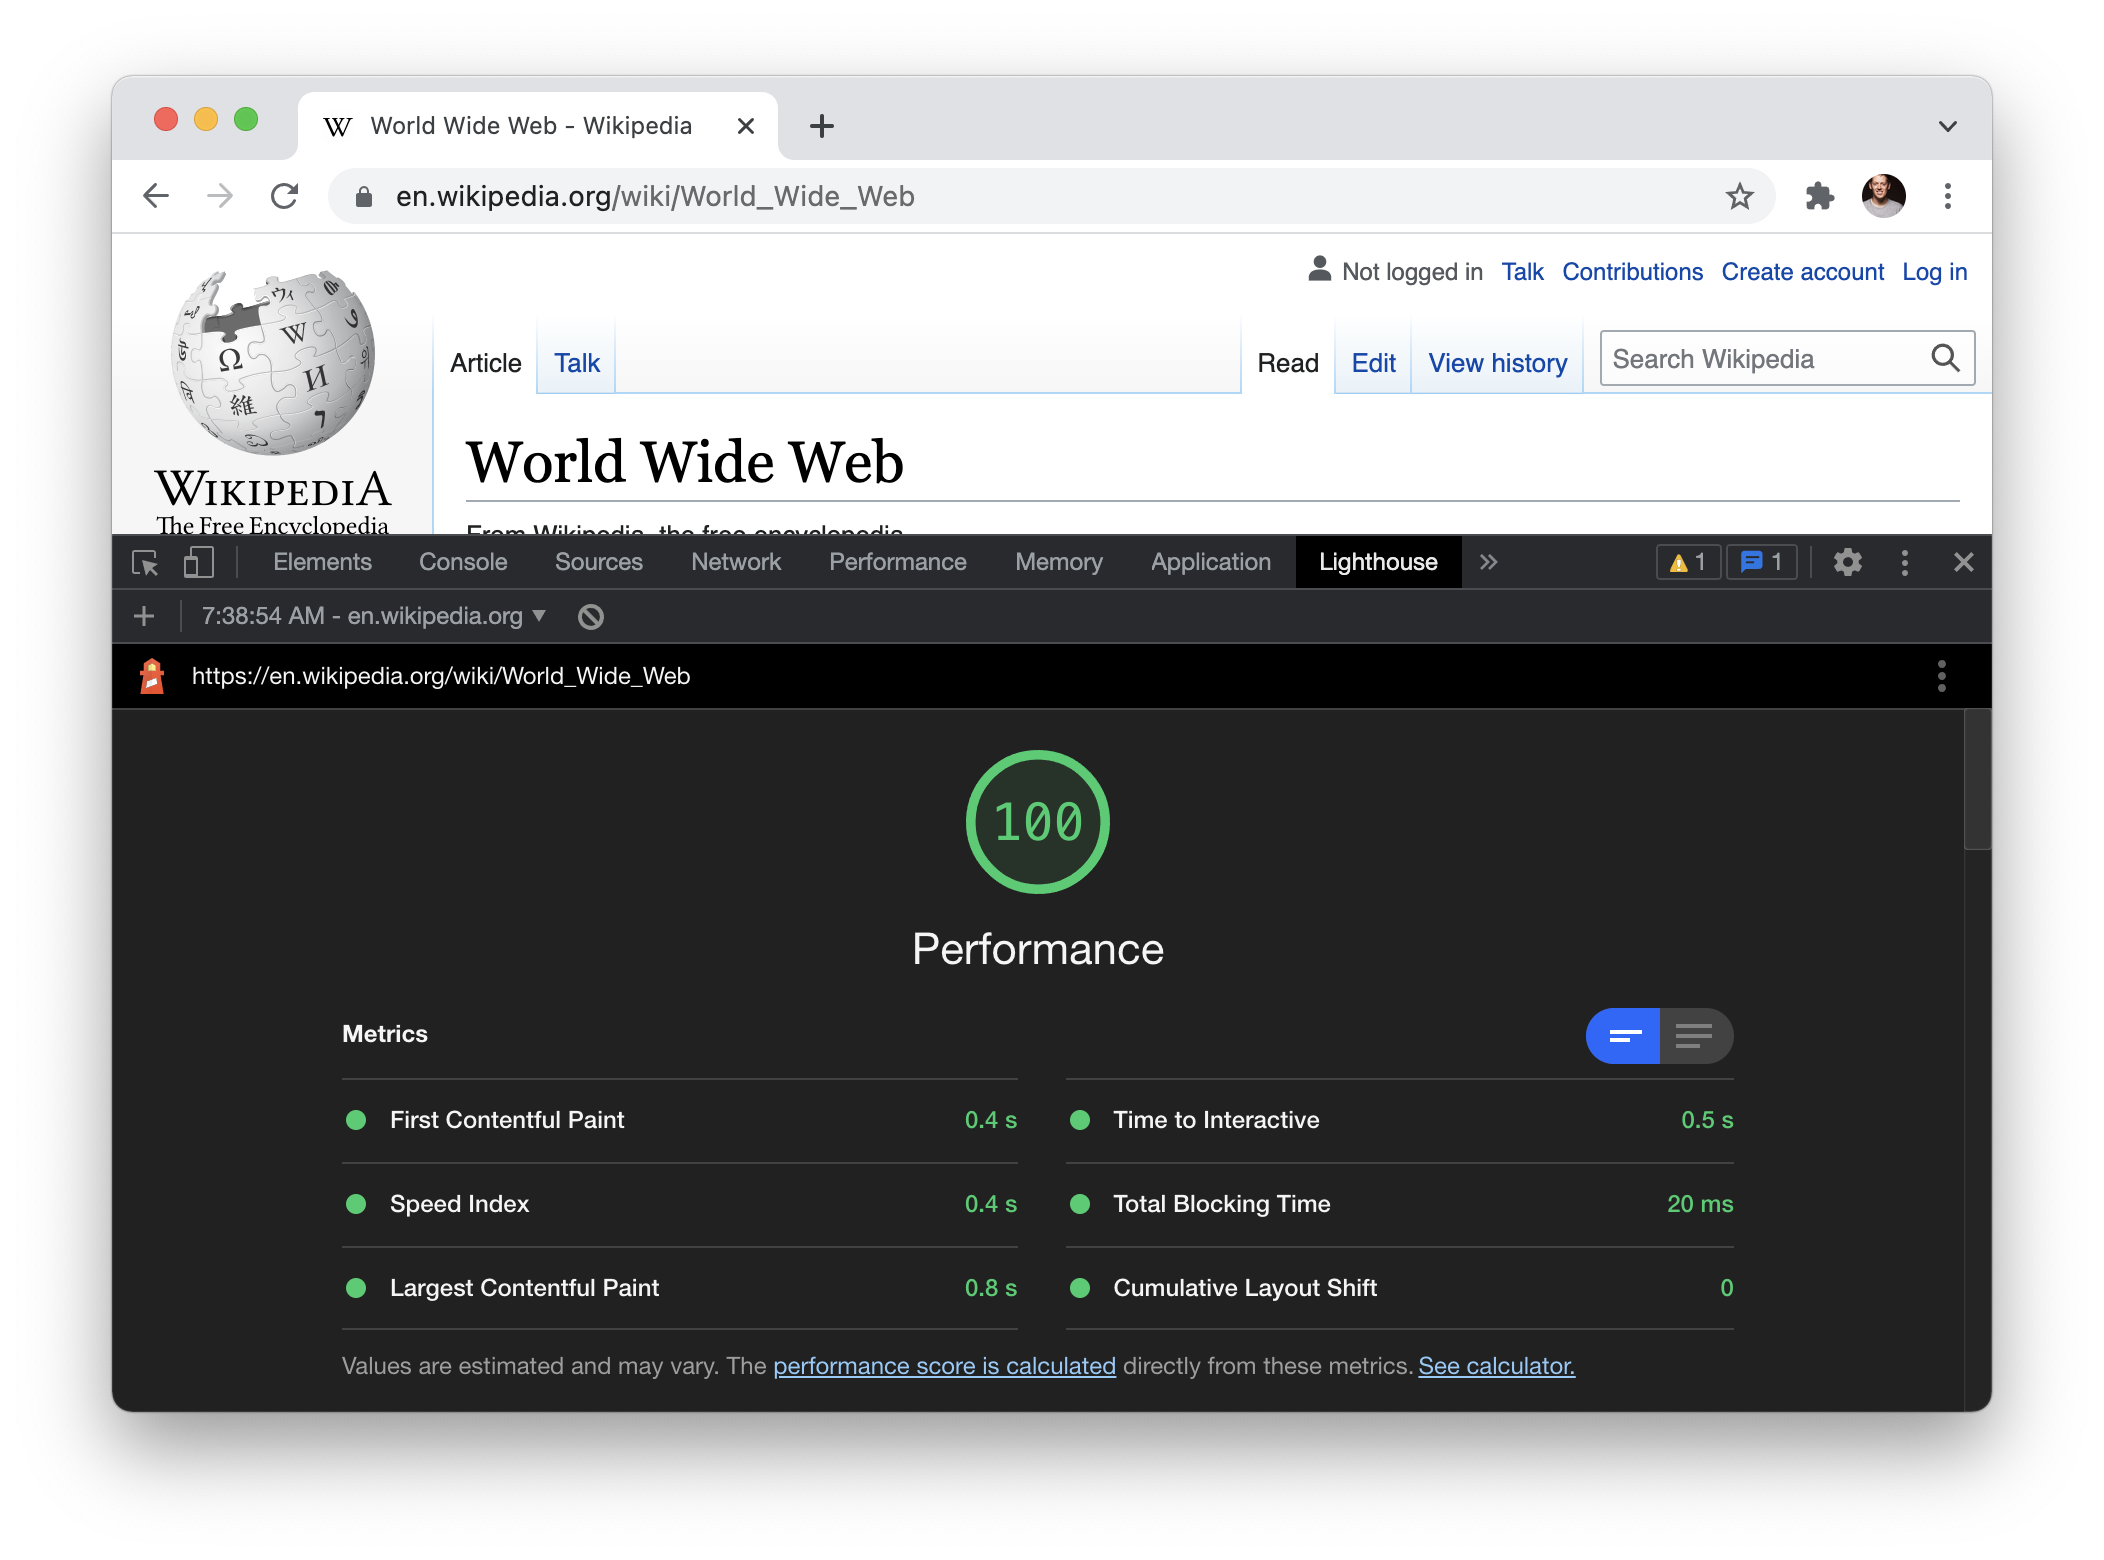
Task: Click the Wikipedia search magnifier
Action: coord(1946,358)
